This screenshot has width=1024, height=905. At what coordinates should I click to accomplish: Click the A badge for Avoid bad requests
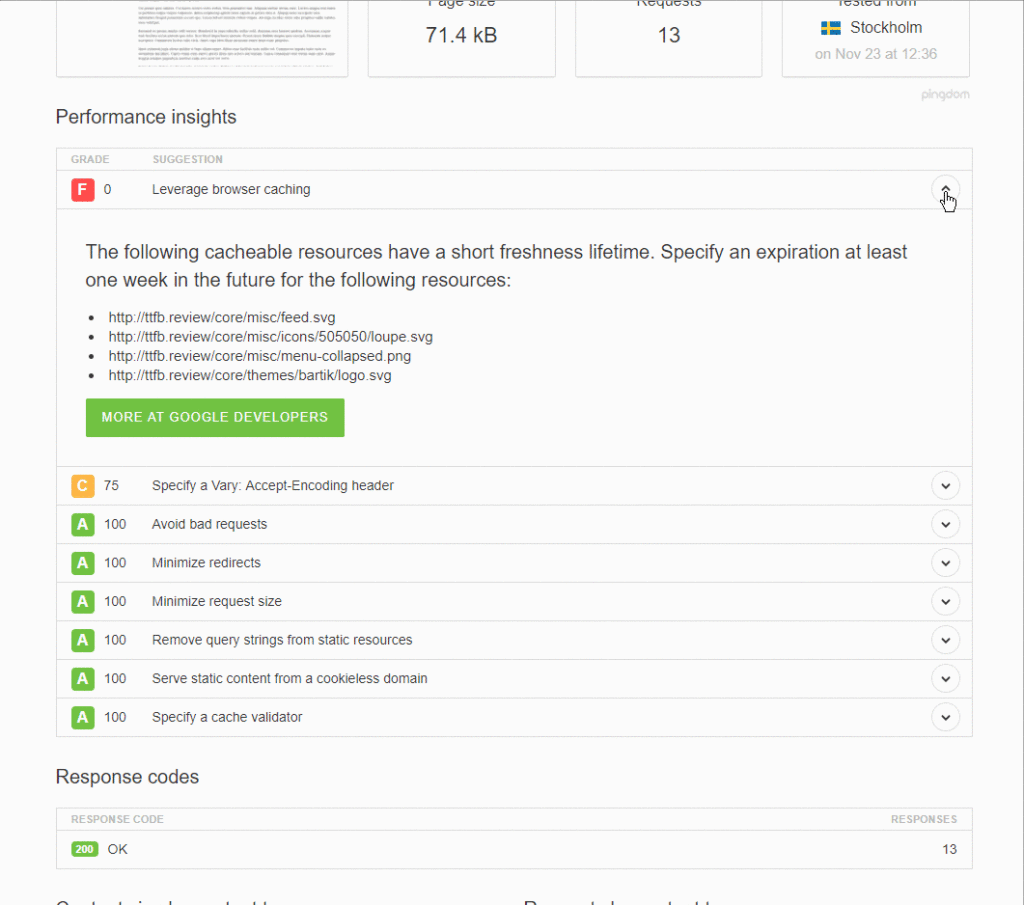(x=83, y=524)
